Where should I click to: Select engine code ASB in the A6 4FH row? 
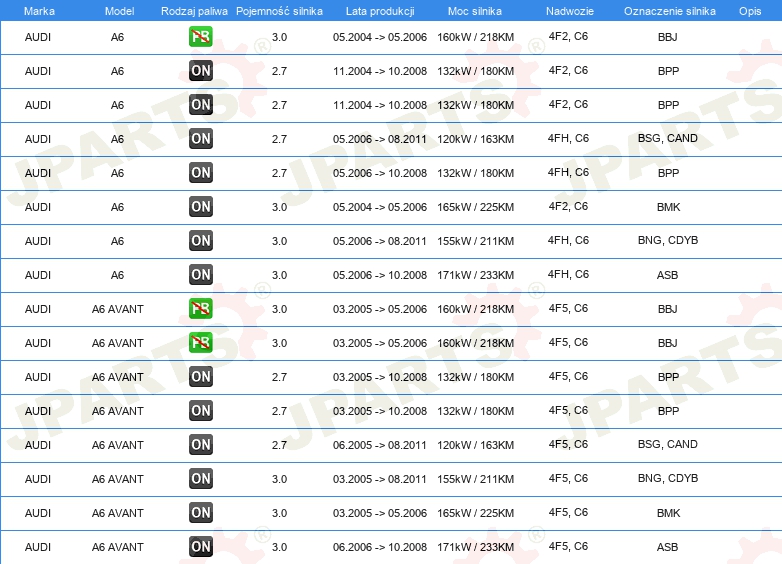(667, 275)
